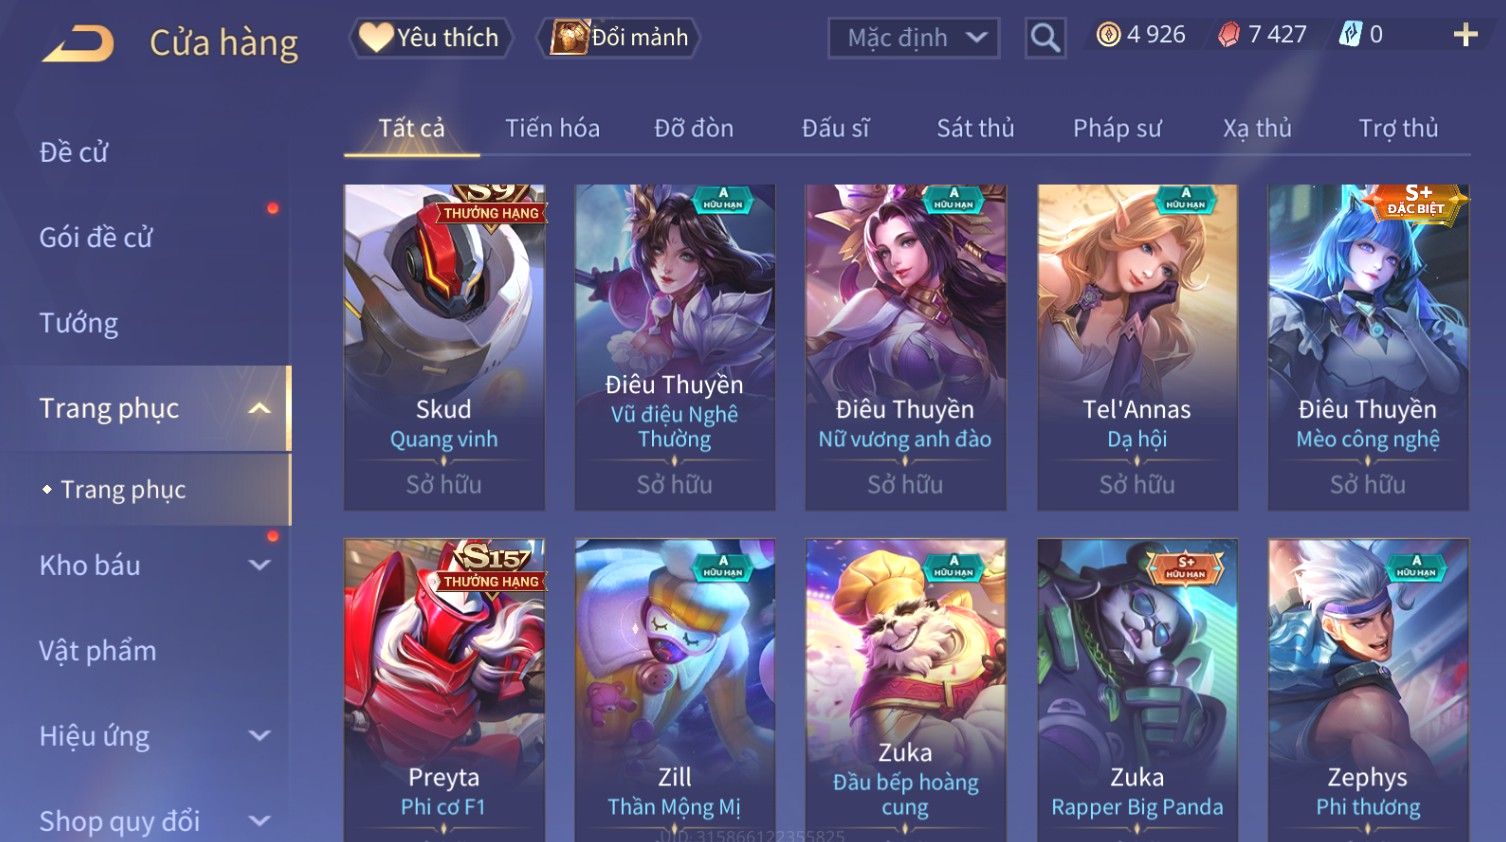Screen dimensions: 1506x842
Task: Select the Tiến hóa filter tab
Action: [x=552, y=128]
